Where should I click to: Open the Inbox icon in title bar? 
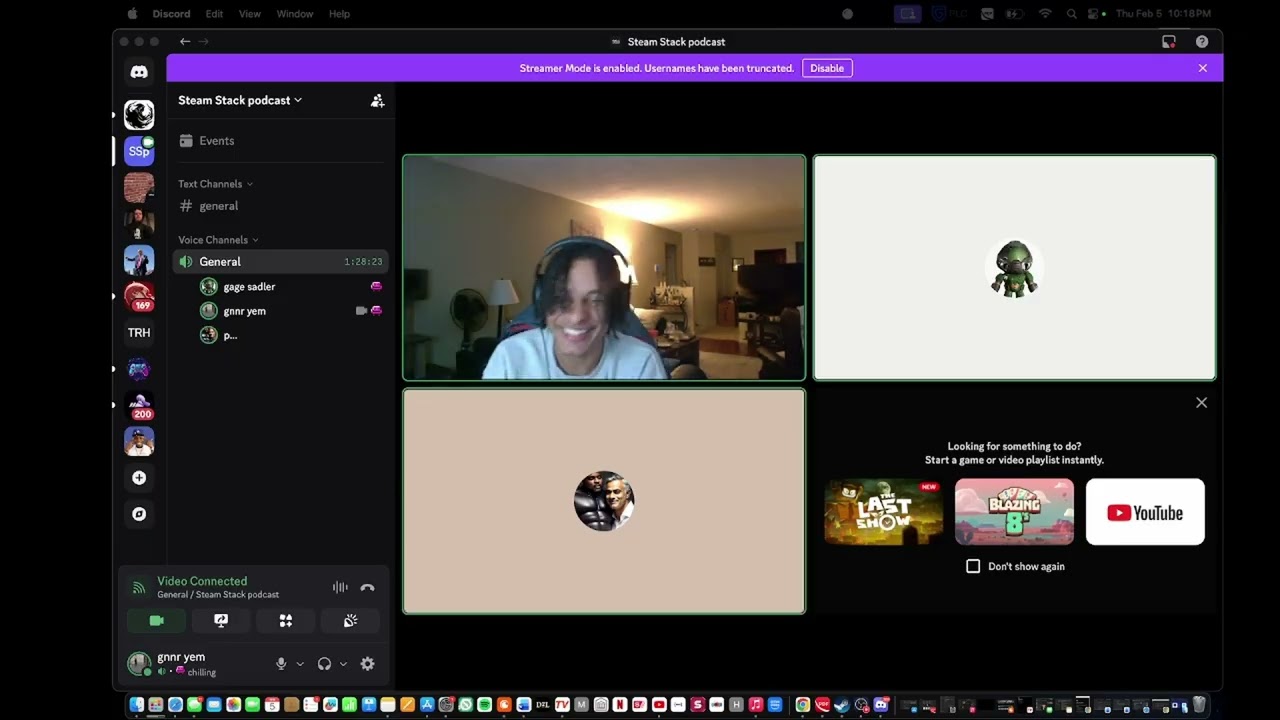pyautogui.click(x=1168, y=42)
